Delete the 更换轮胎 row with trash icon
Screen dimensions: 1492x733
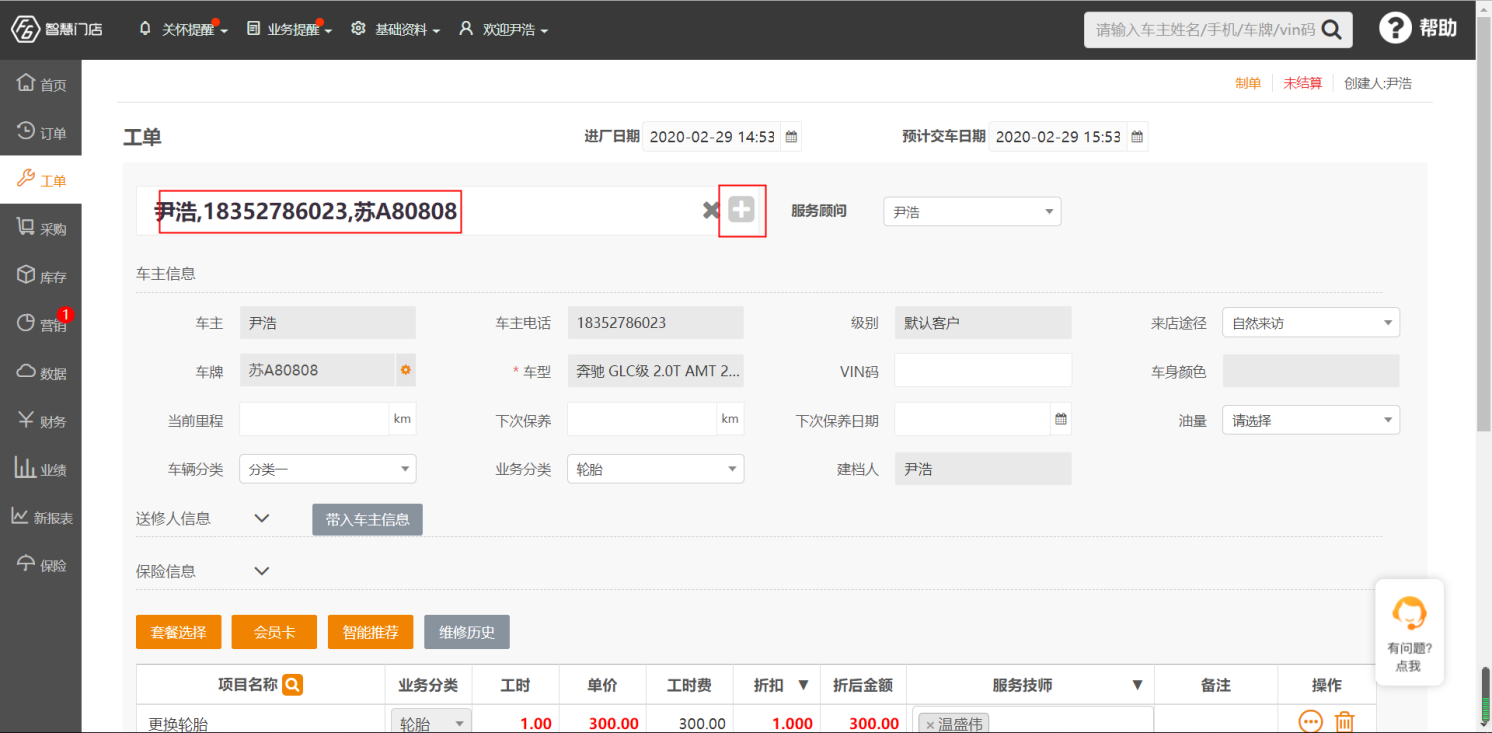(x=1345, y=721)
